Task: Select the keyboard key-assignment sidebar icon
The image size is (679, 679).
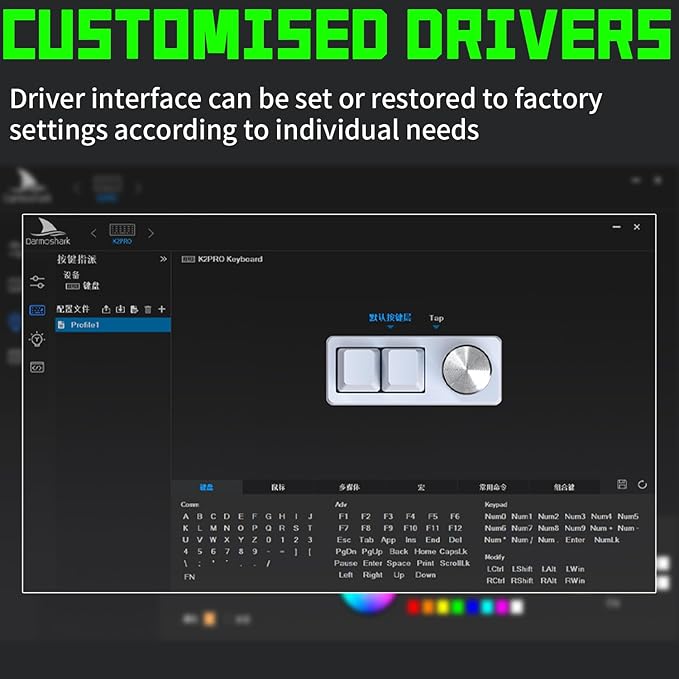Action: (37, 310)
